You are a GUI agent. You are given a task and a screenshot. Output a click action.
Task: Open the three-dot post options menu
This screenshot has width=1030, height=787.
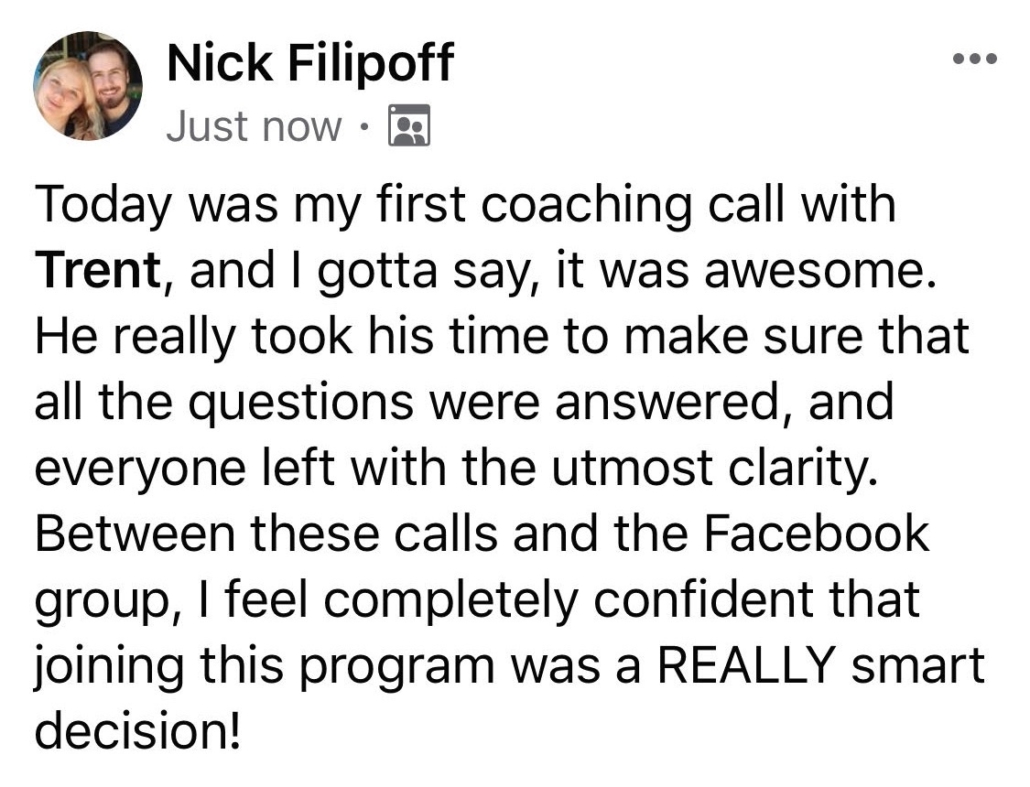[x=975, y=59]
